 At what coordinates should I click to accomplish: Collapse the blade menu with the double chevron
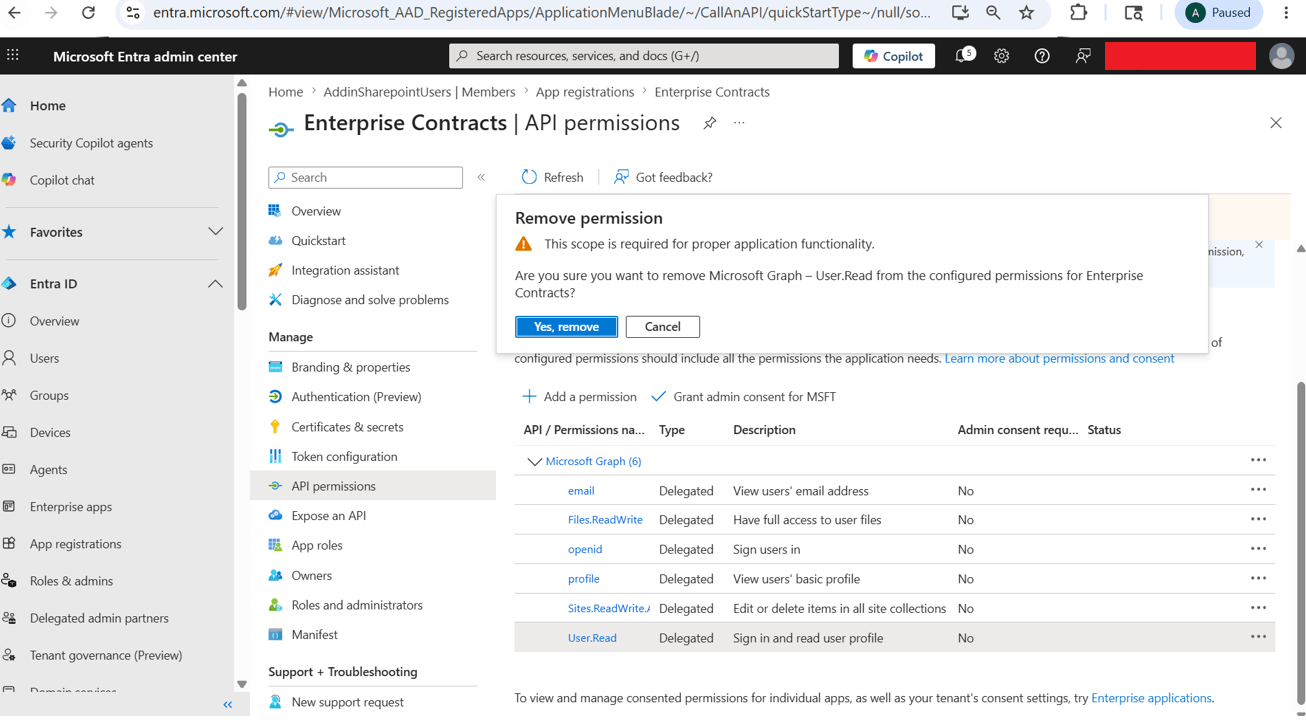pyautogui.click(x=481, y=177)
